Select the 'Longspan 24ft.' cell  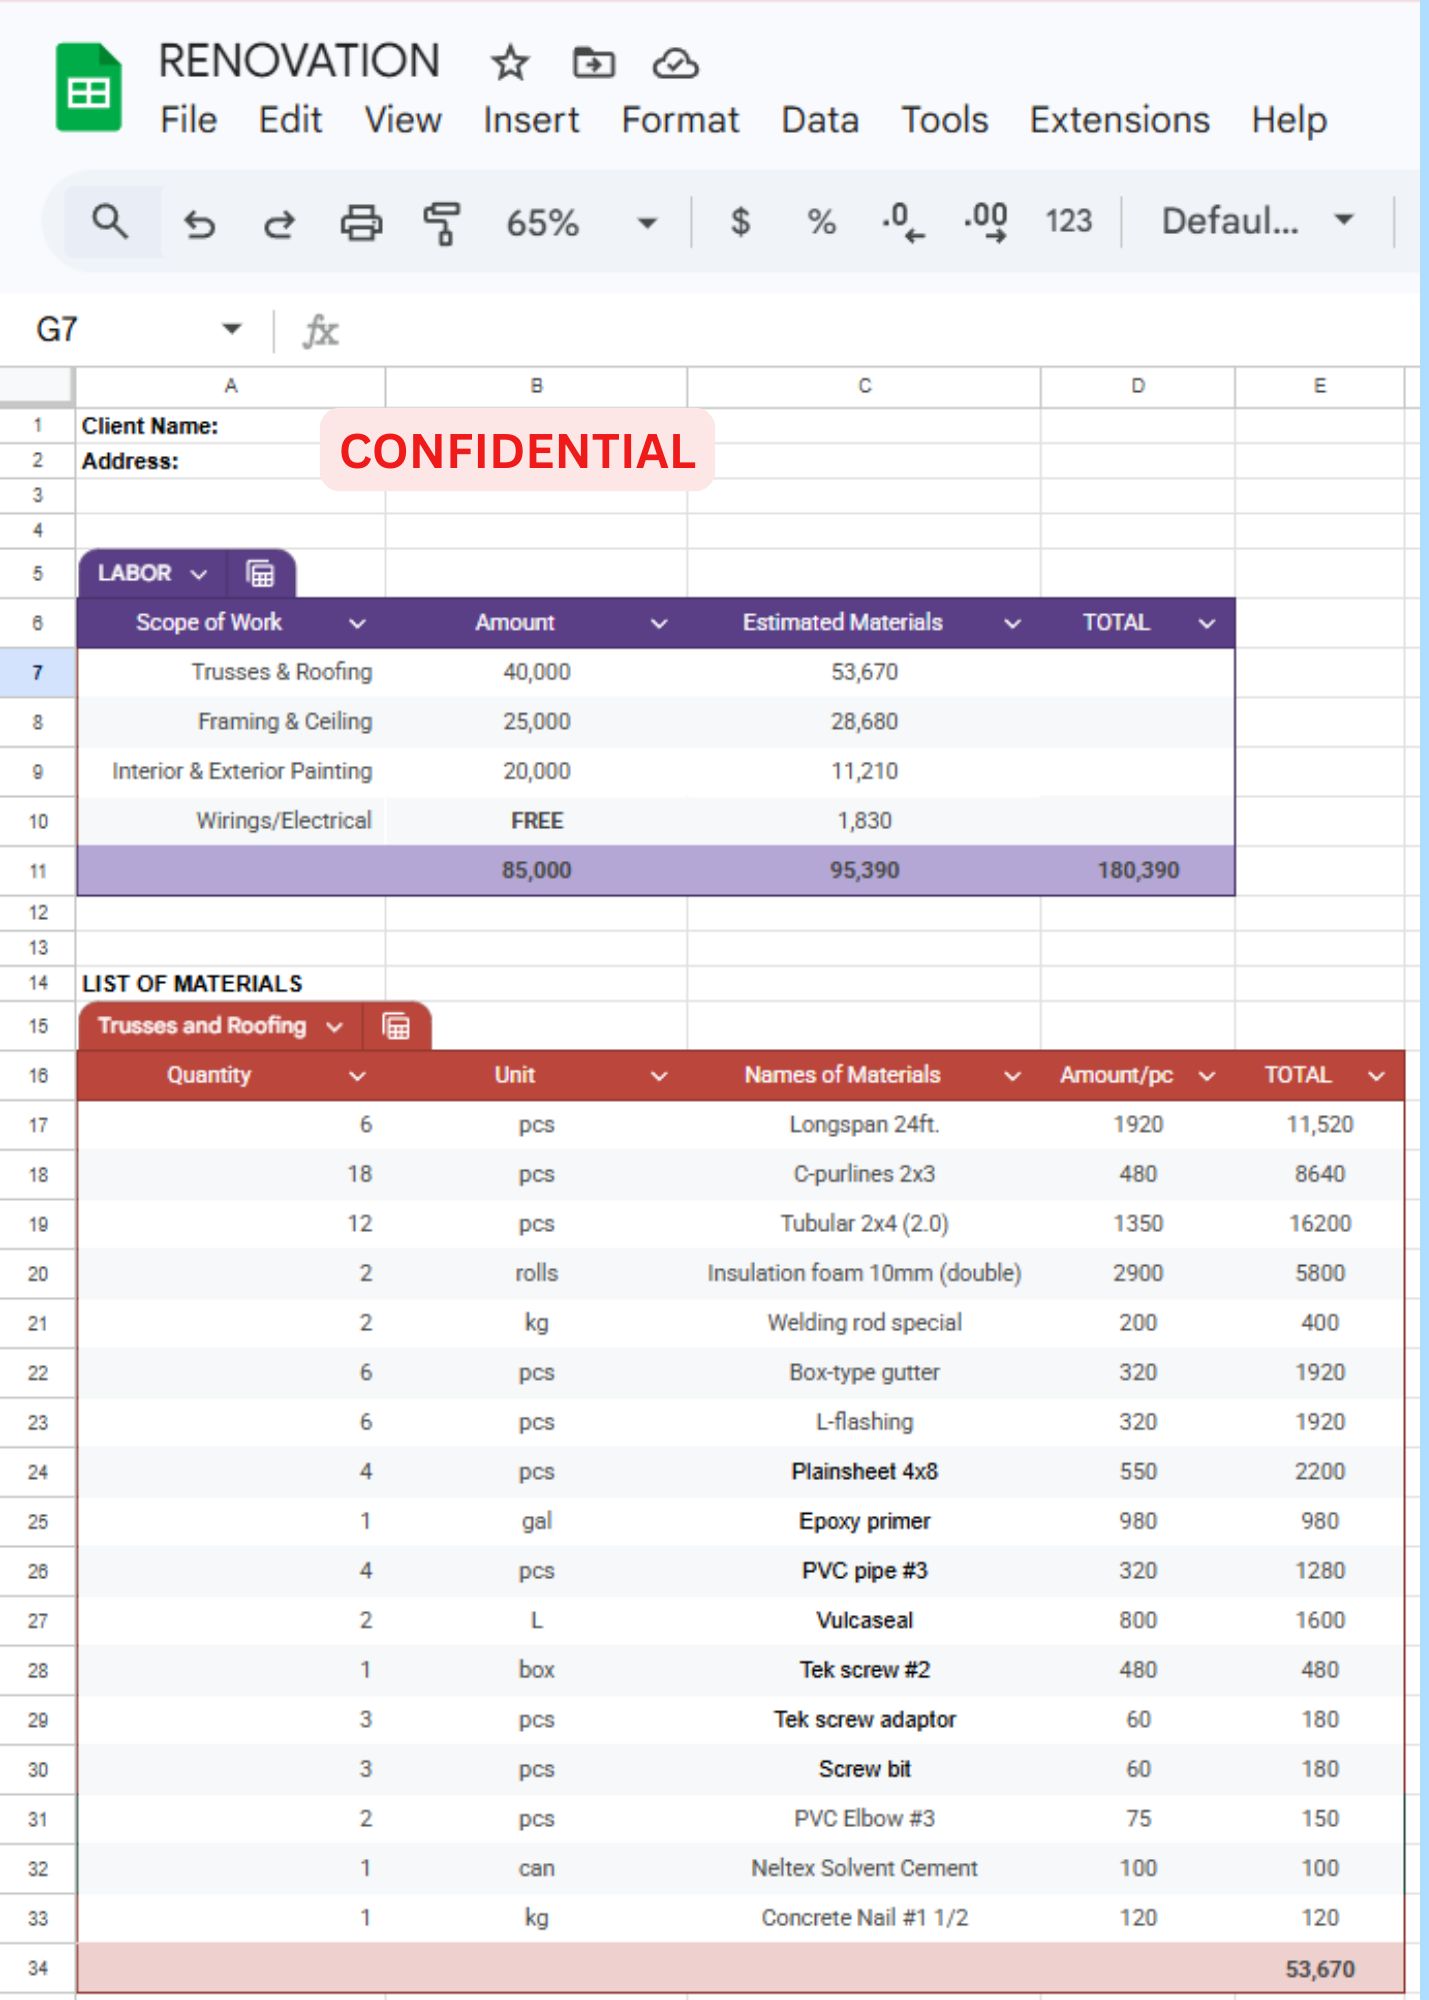(x=864, y=1125)
